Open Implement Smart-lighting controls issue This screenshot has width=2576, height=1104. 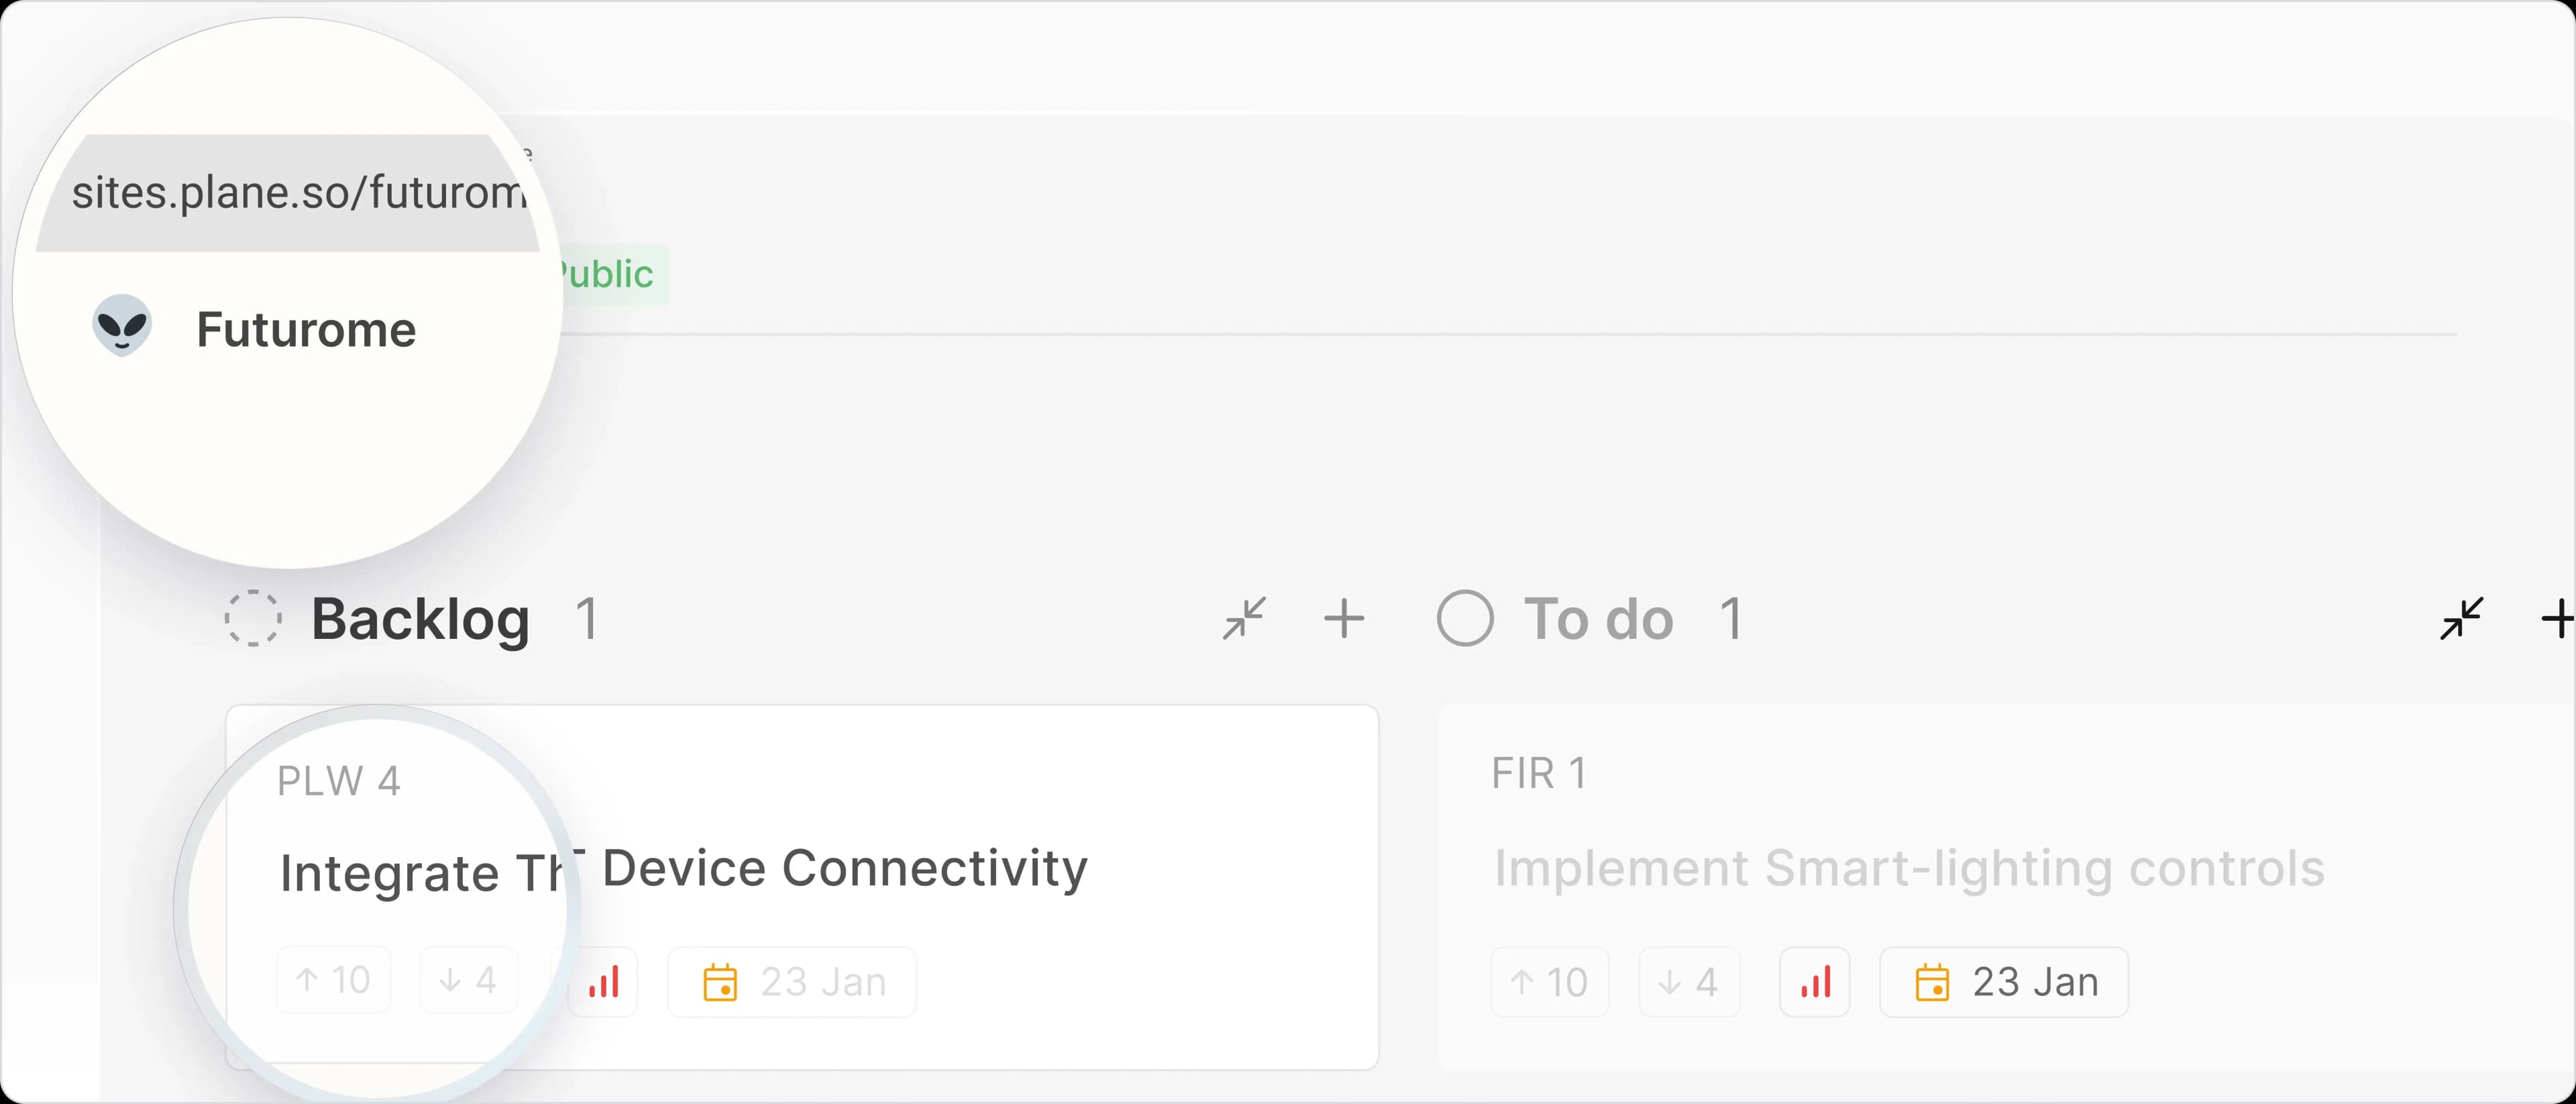[x=1908, y=869]
